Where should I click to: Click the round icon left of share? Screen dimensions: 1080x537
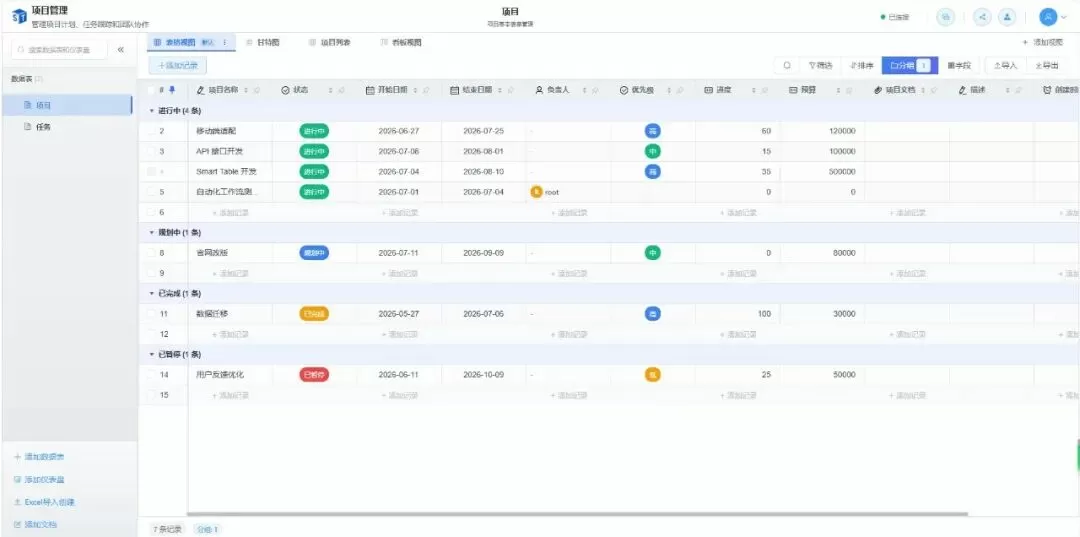pos(946,17)
